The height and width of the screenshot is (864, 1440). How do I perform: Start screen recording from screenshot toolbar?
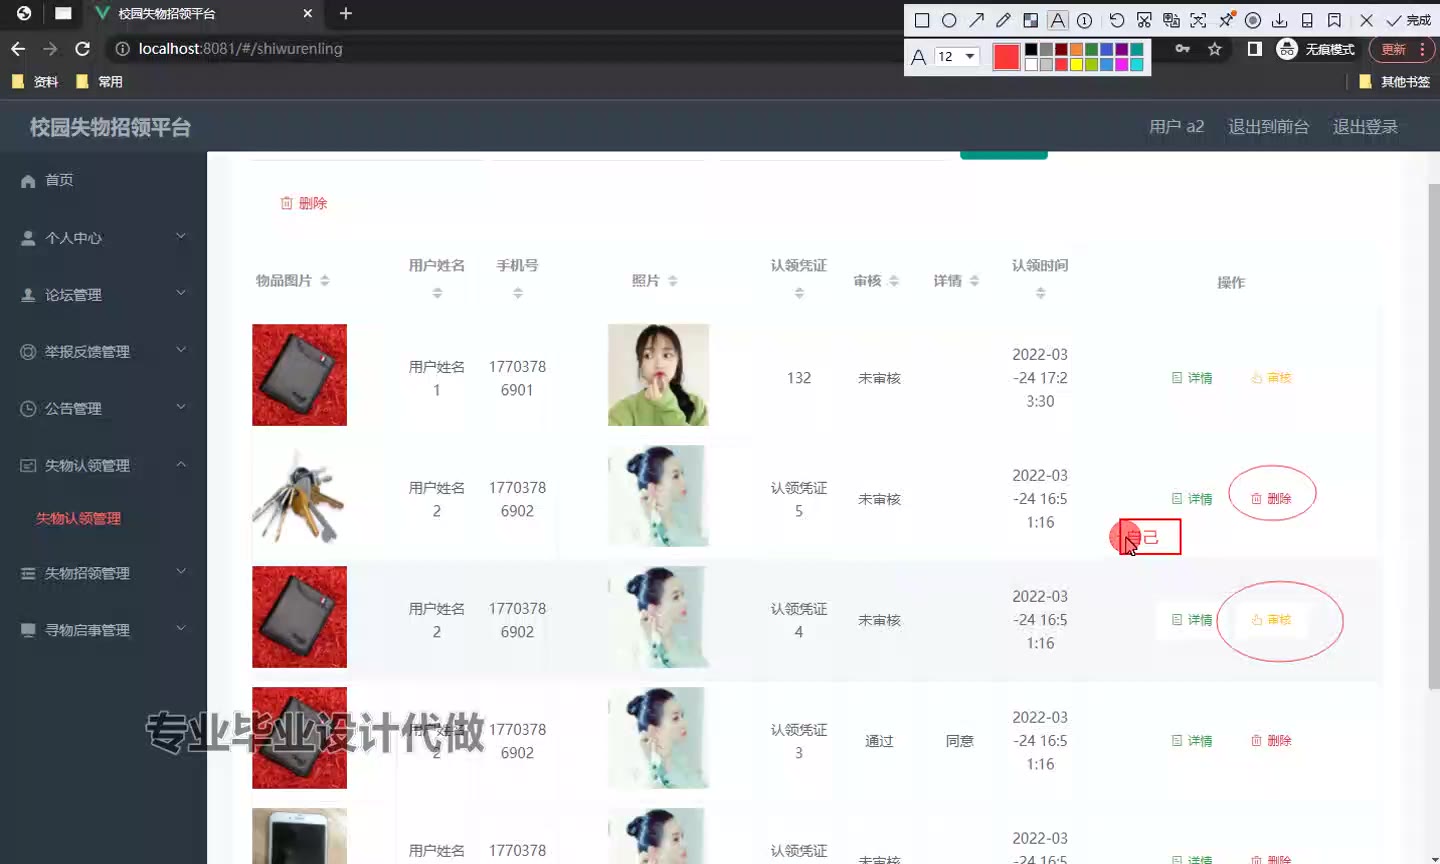point(1253,20)
